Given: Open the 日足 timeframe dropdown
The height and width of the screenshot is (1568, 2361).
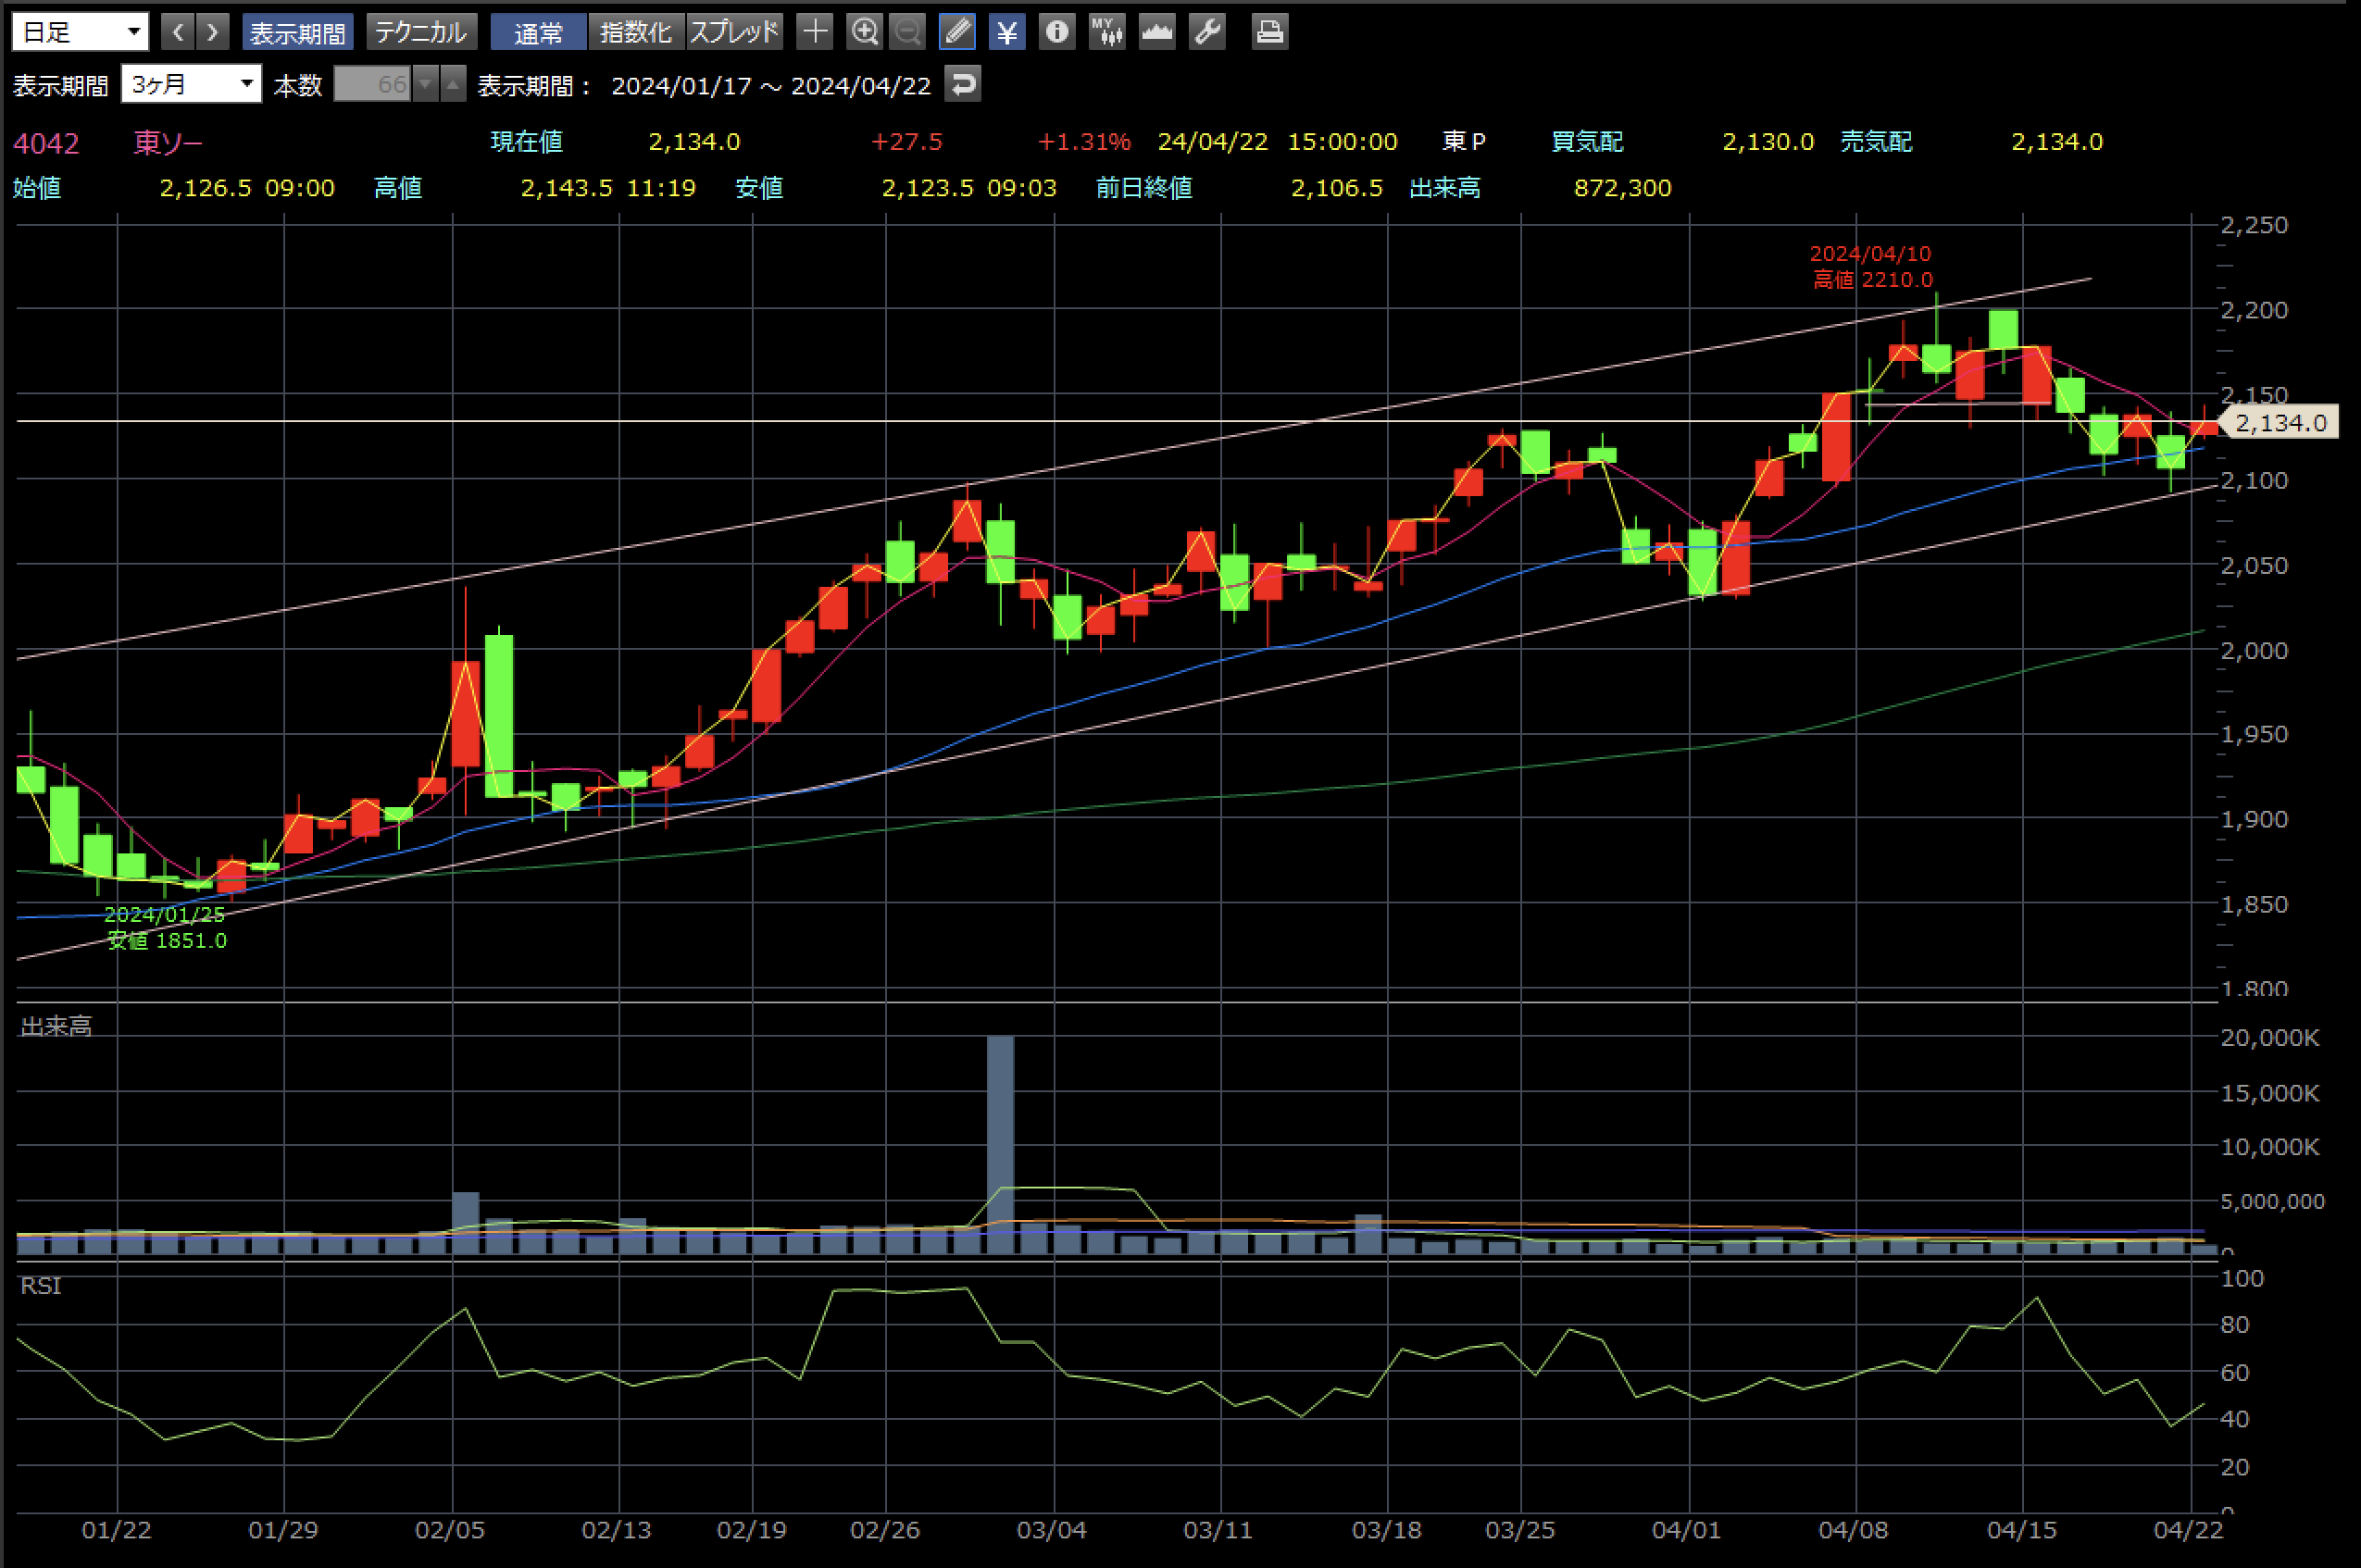Looking at the screenshot, I should [81, 32].
